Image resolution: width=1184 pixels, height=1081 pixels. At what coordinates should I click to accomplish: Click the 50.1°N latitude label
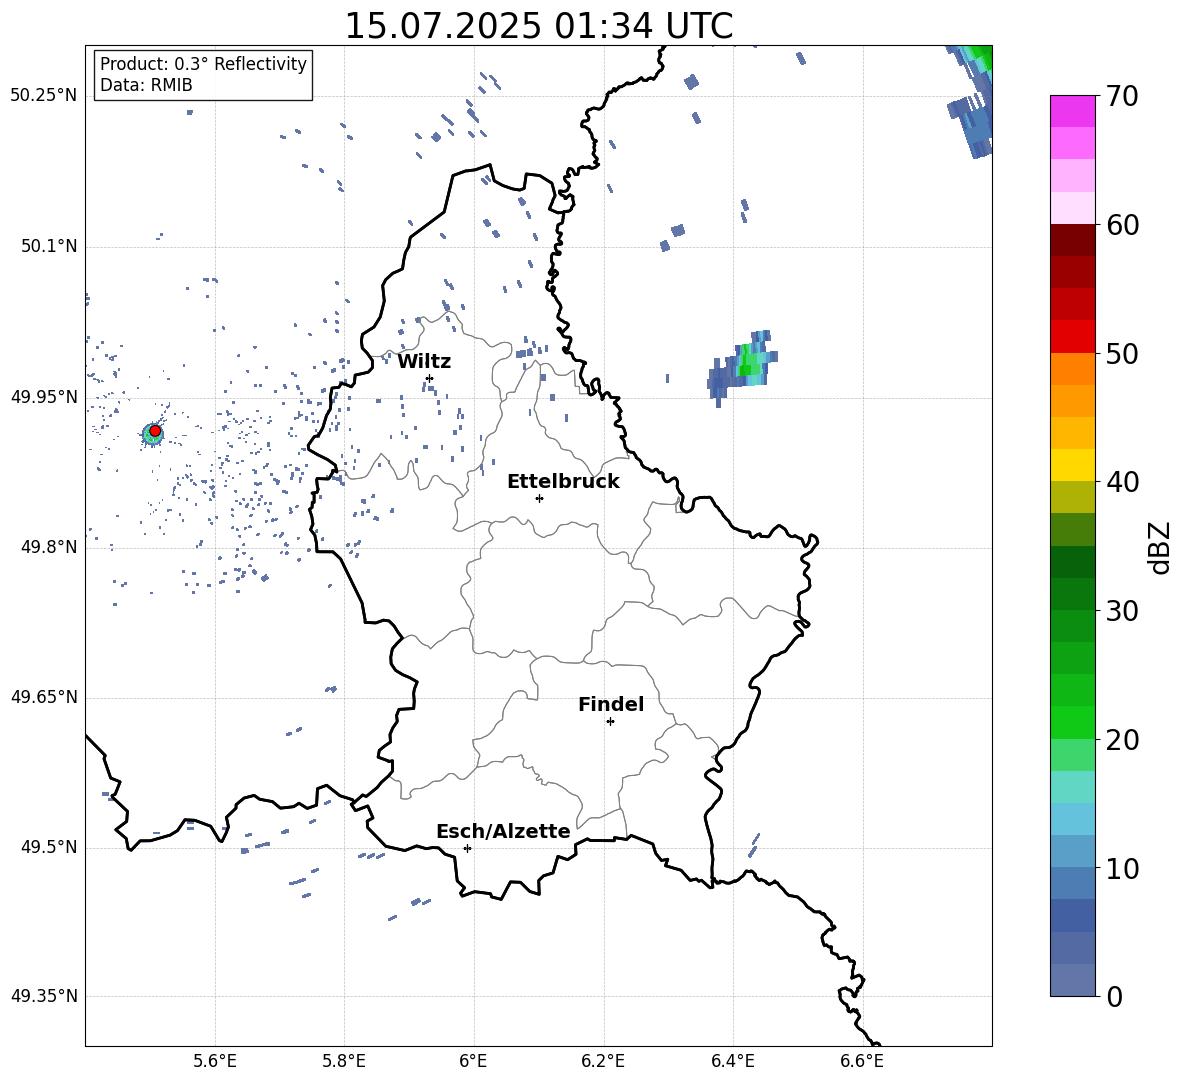point(49,247)
